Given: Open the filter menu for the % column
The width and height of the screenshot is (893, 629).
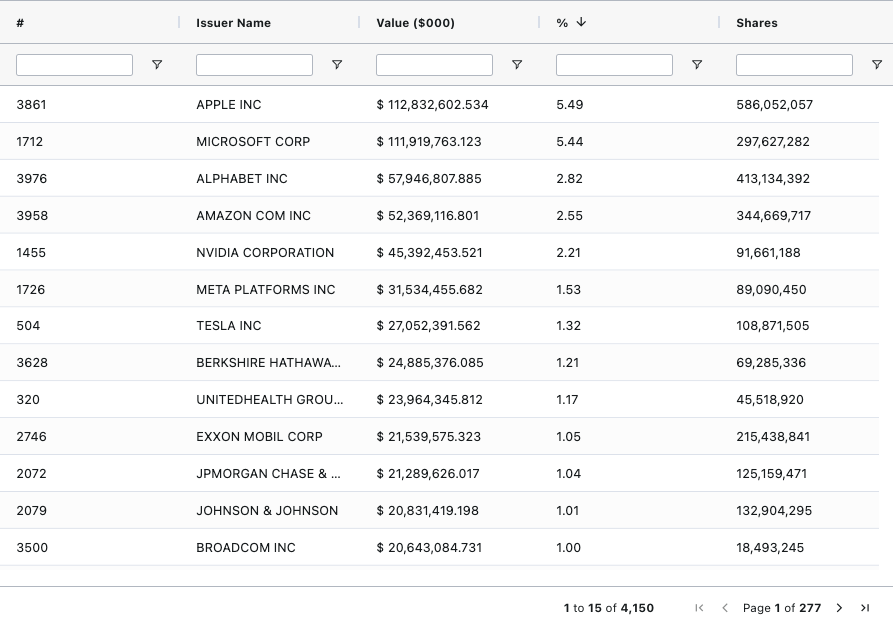Looking at the screenshot, I should point(697,65).
